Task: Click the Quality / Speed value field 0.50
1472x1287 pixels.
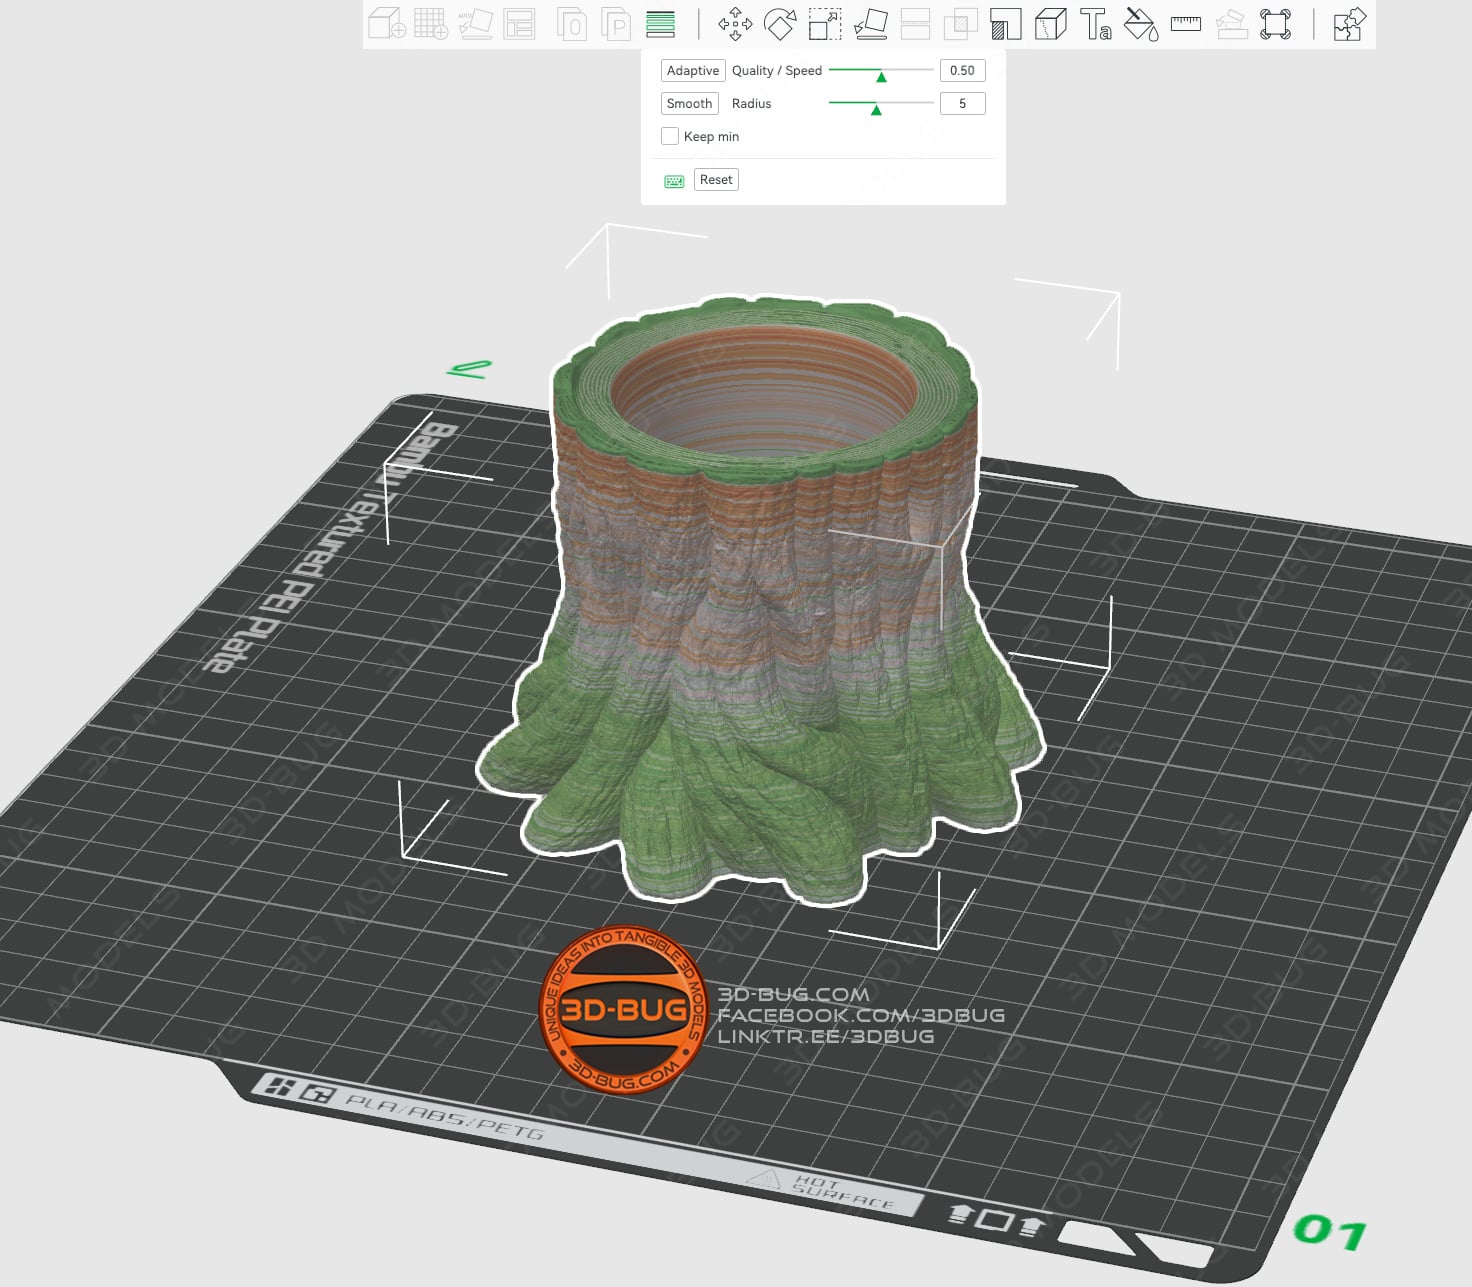Action: pos(962,71)
